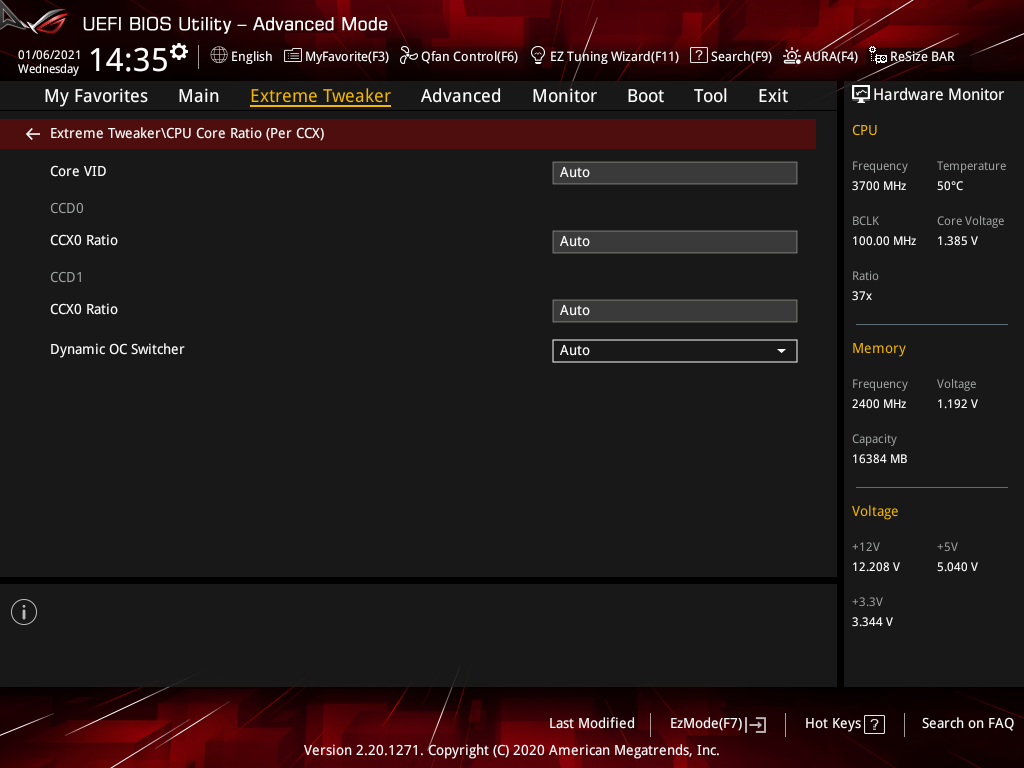Select the Exit tab
Image resolution: width=1024 pixels, height=768 pixels.
[773, 96]
